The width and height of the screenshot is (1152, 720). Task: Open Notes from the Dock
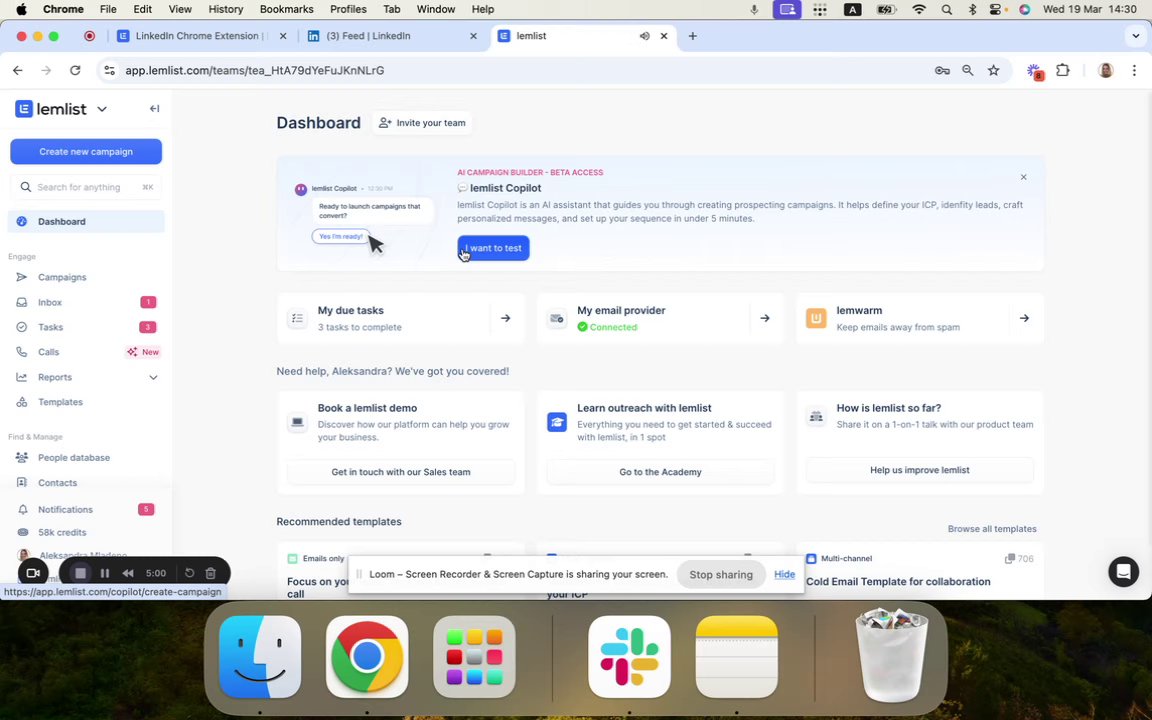pos(737,656)
